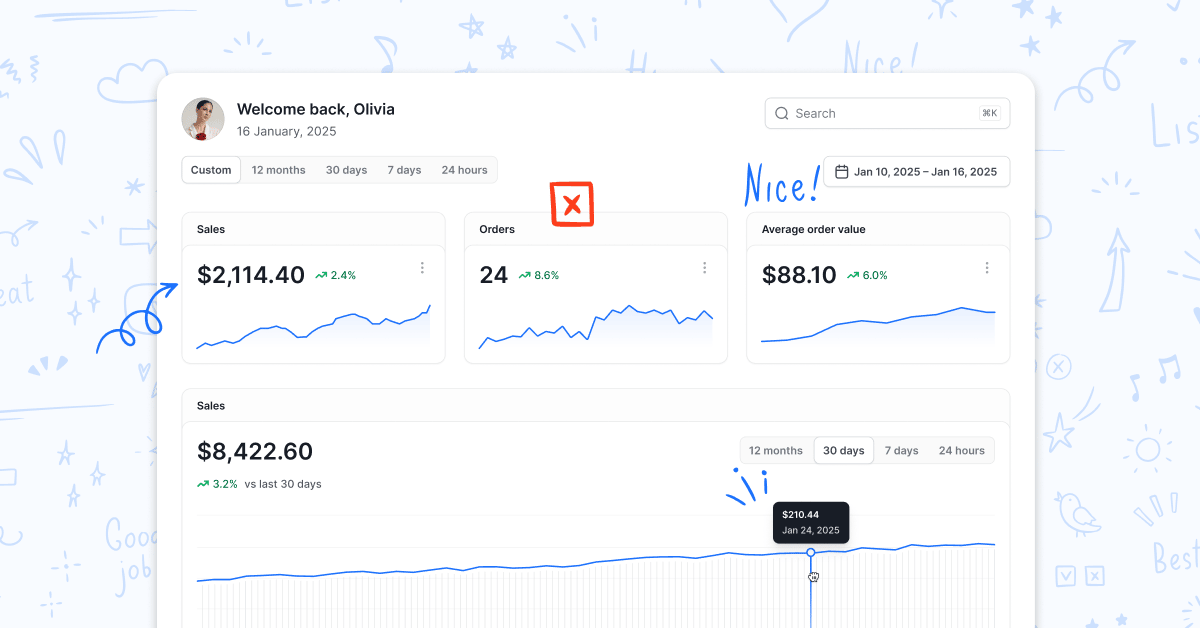
Task: Click the 8.6% orders trend indicator
Action: point(539,275)
